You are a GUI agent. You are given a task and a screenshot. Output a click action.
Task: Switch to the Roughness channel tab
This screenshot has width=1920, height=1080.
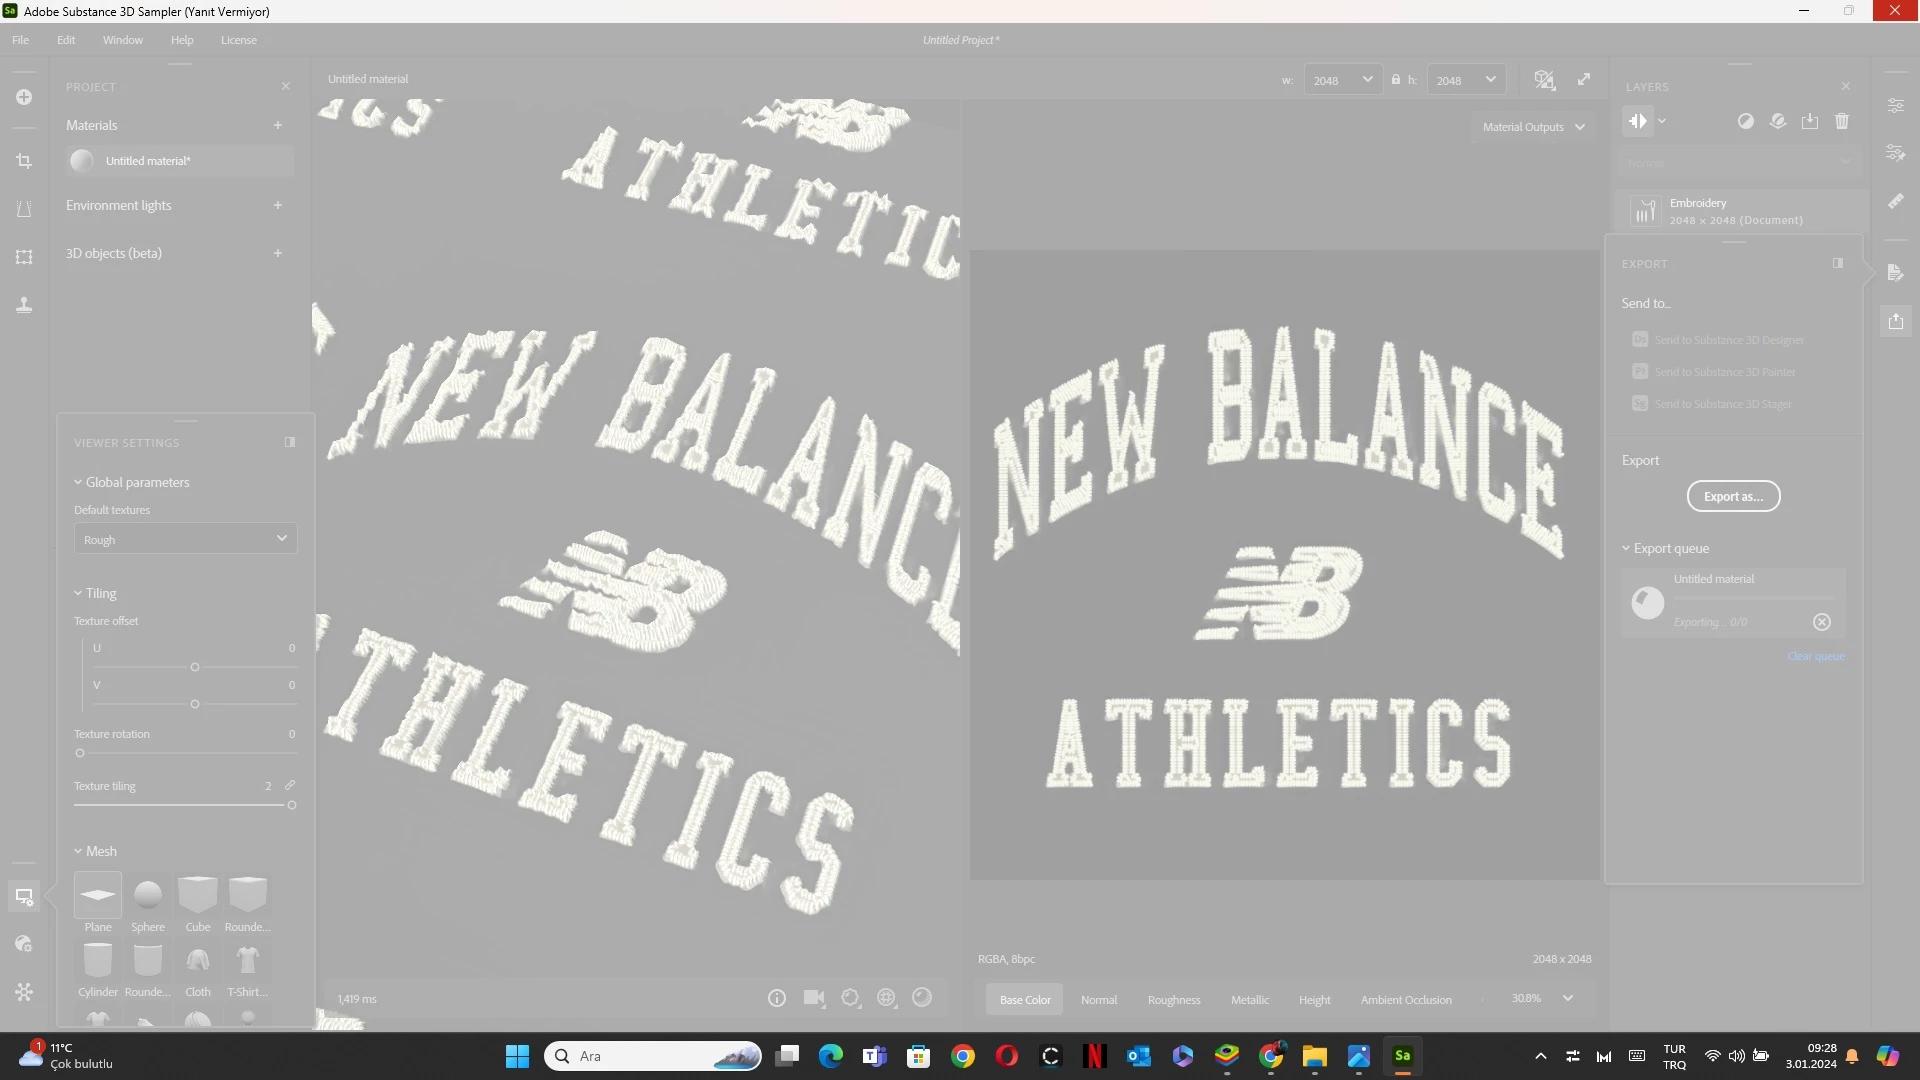pos(1173,999)
